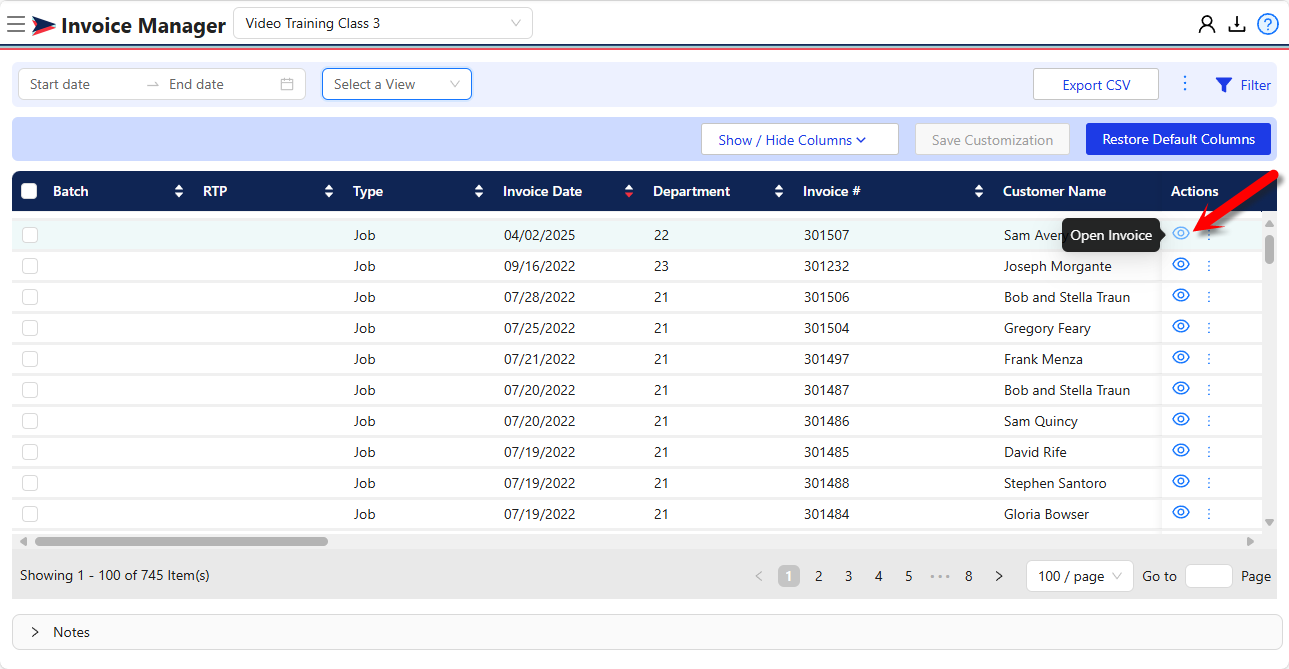Open invoice 301488 with eye icon
Image resolution: width=1289 pixels, height=669 pixels.
[x=1181, y=482]
